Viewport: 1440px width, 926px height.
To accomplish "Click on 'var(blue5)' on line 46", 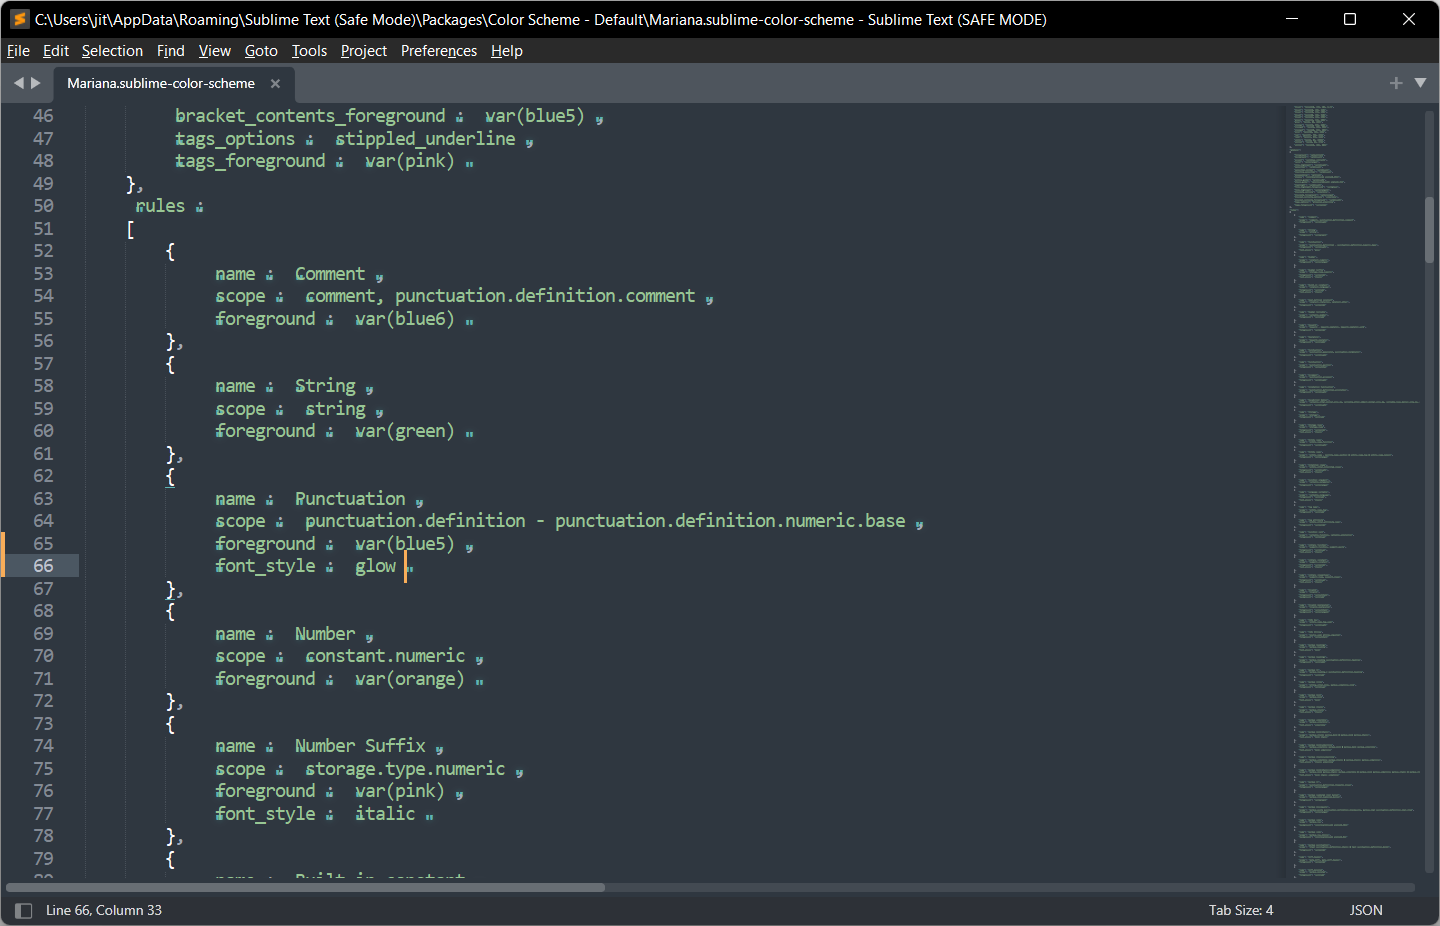I will (x=534, y=116).
